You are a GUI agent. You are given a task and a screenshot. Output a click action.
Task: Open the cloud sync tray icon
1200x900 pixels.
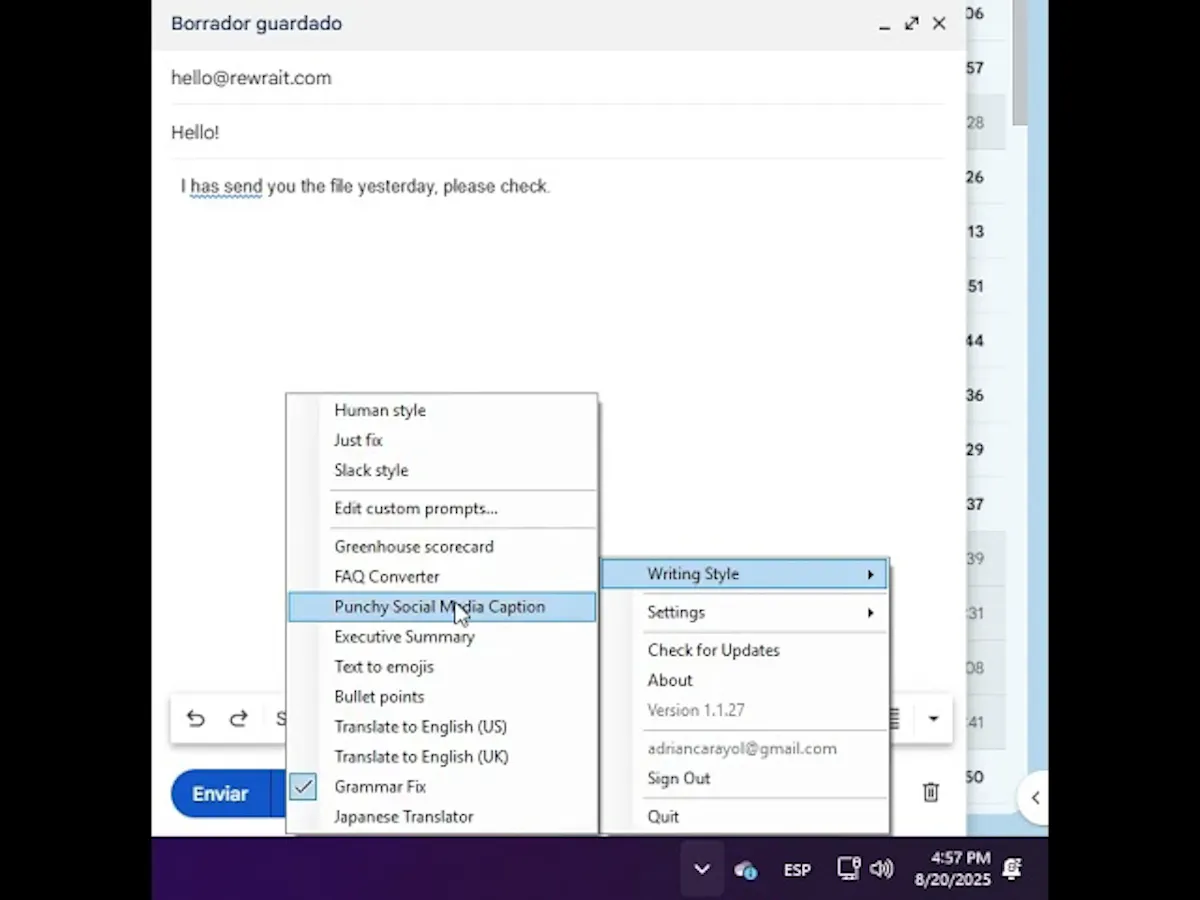[x=745, y=870]
